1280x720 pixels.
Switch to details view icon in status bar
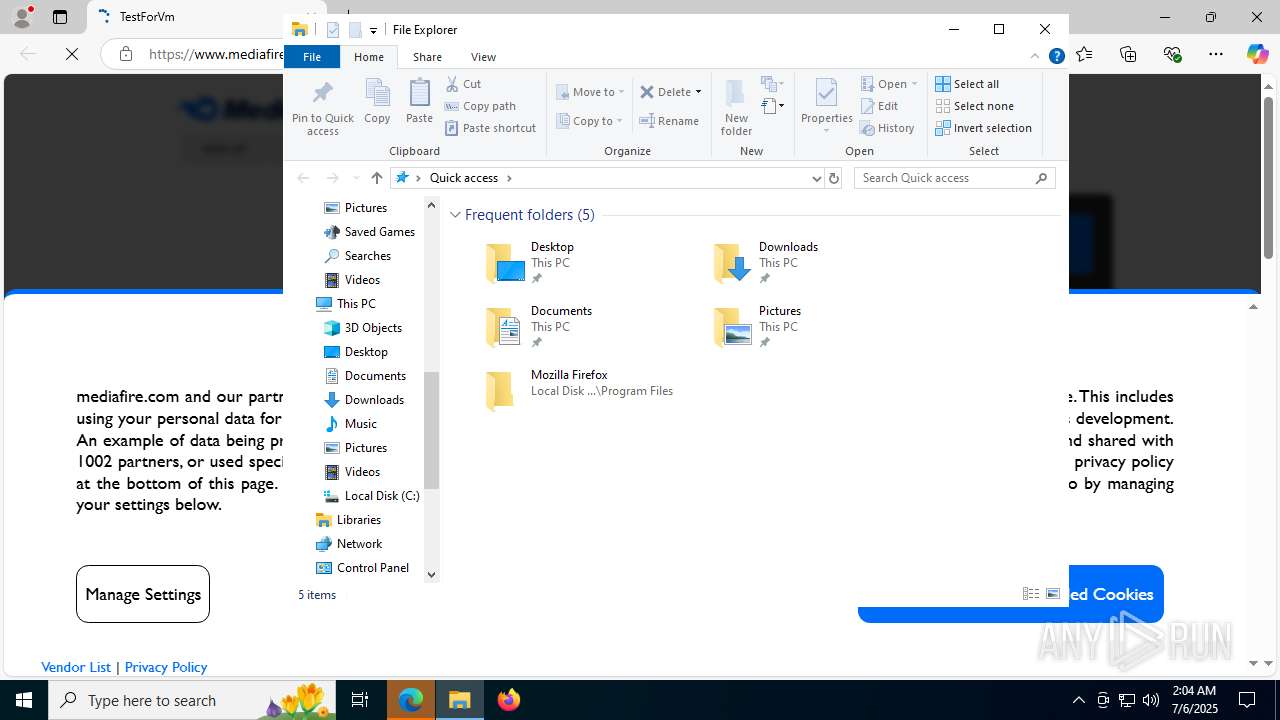coord(1031,594)
